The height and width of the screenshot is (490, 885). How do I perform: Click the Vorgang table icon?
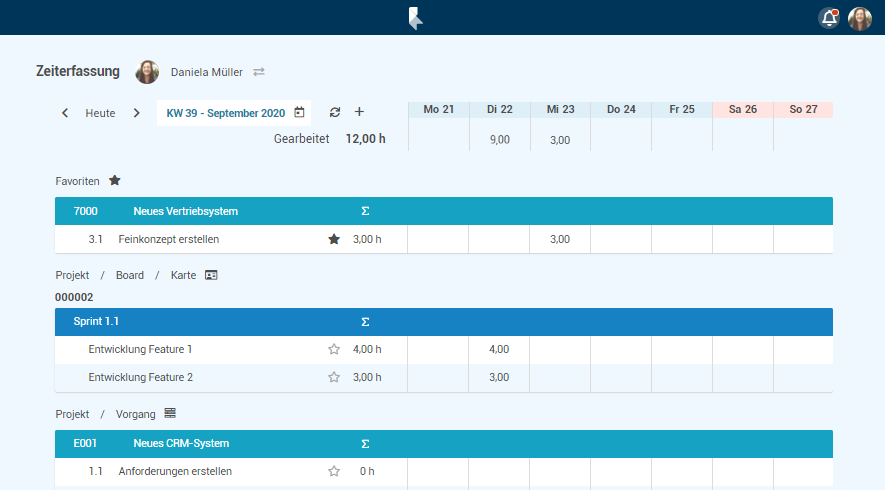[x=170, y=413]
